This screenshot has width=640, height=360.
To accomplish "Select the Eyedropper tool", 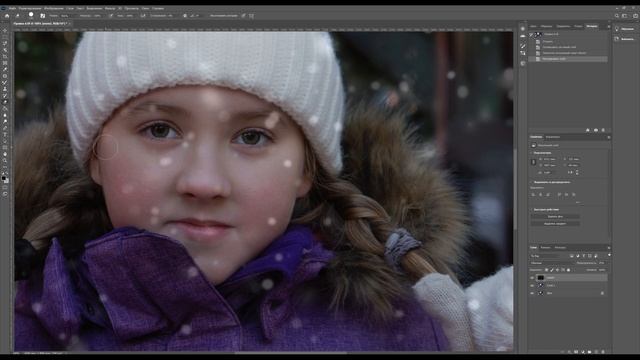I will tap(5, 69).
